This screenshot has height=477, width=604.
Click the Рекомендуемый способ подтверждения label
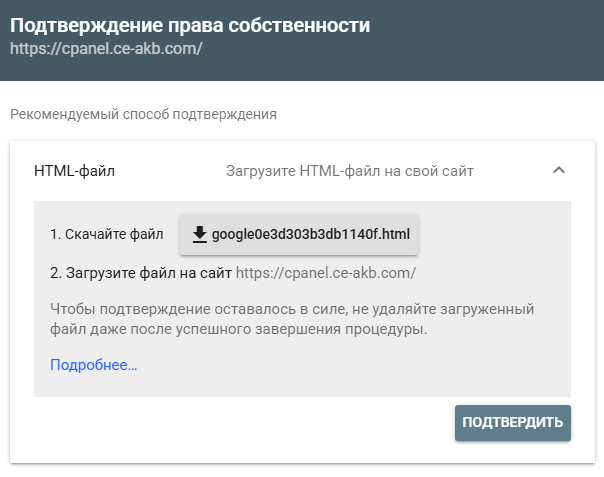[143, 114]
